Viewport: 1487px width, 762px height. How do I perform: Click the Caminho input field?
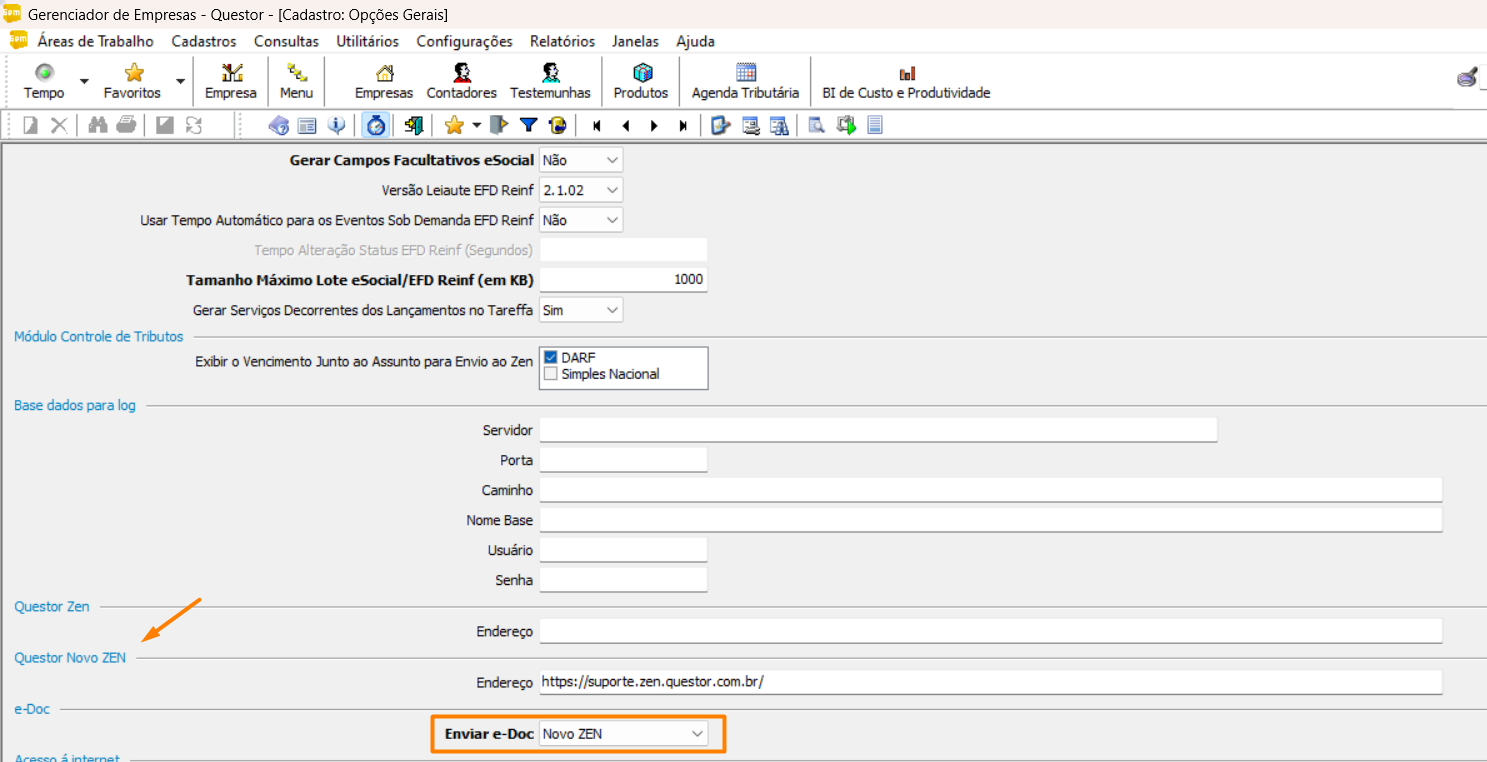coord(990,490)
